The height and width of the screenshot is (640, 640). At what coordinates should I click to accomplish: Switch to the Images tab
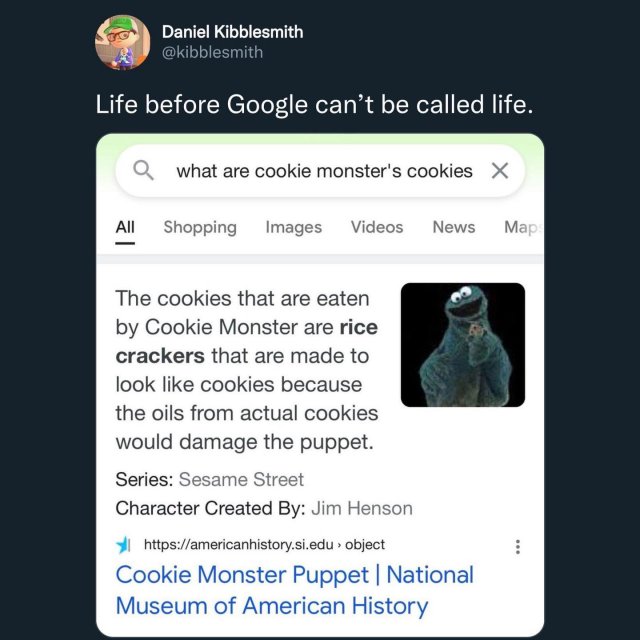click(293, 227)
